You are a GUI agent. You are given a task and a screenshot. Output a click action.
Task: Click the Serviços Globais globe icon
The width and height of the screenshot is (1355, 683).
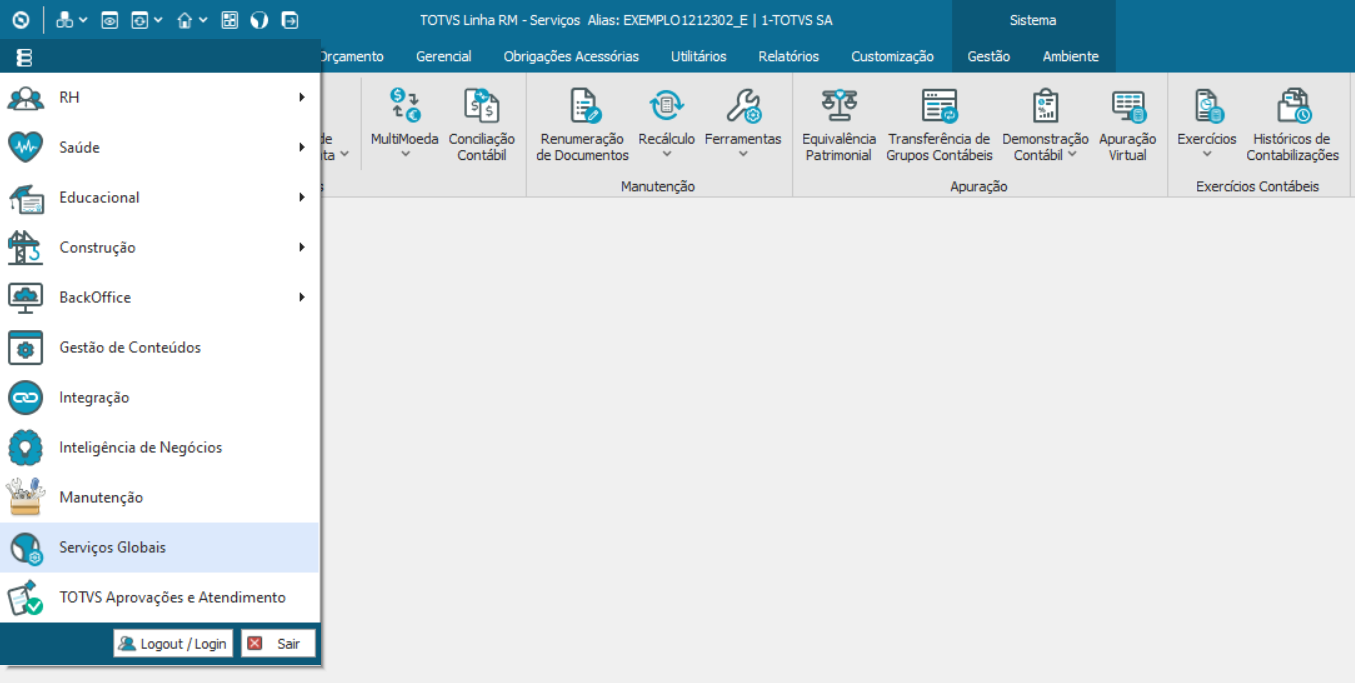[25, 548]
